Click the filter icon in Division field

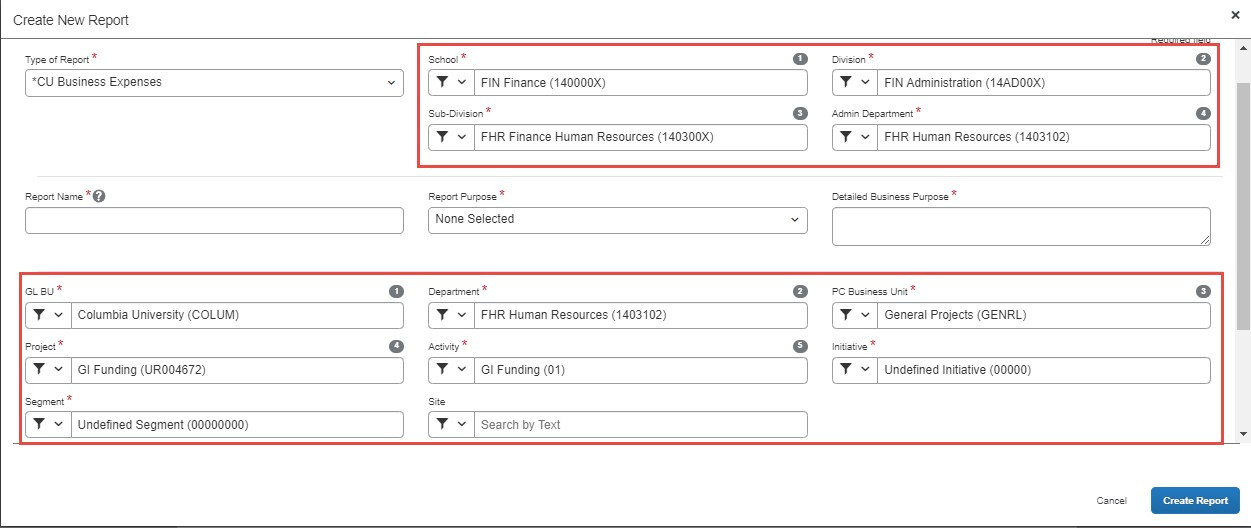845,82
